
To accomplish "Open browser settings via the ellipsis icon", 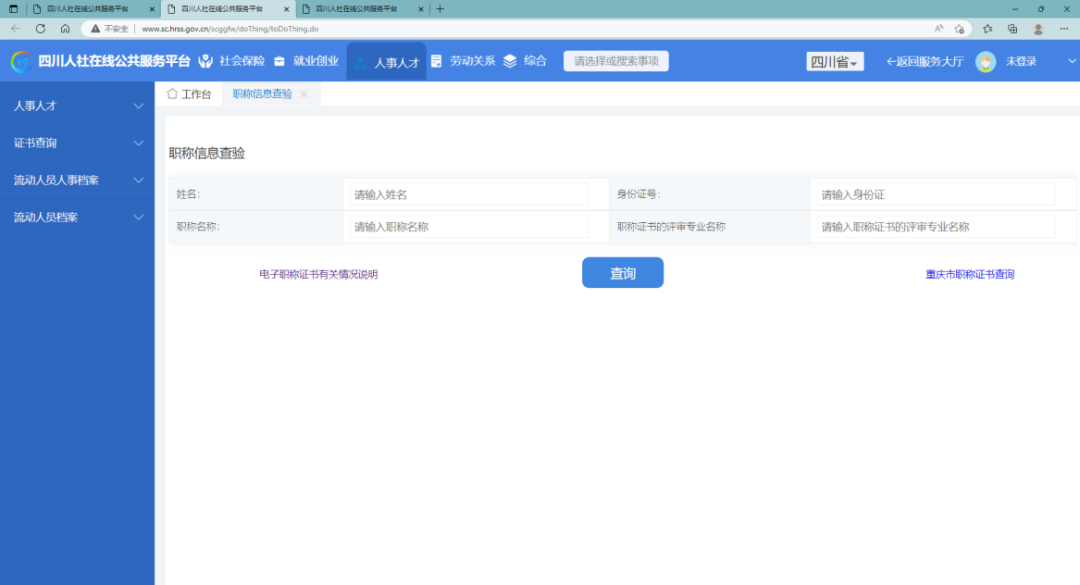I will click(x=1063, y=29).
